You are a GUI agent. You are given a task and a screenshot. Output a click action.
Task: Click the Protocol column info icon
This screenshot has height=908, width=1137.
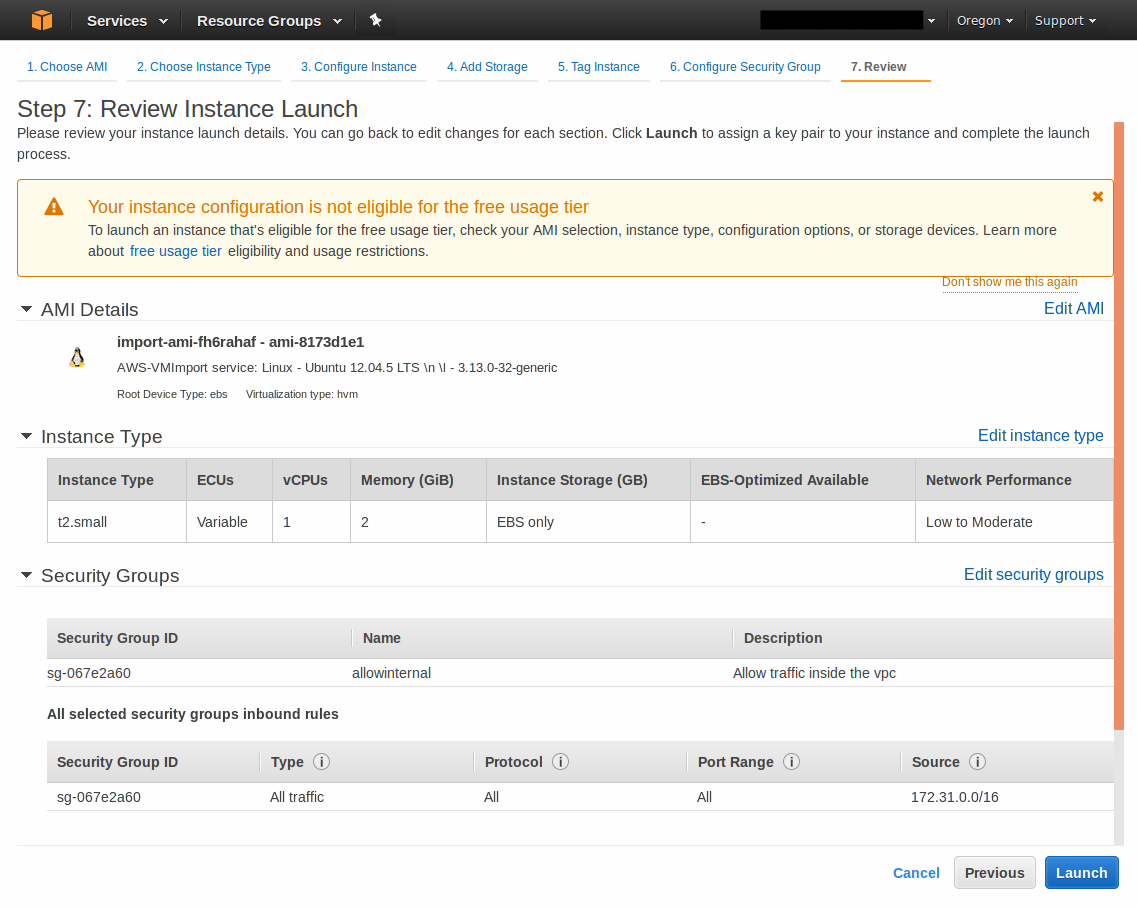click(560, 762)
